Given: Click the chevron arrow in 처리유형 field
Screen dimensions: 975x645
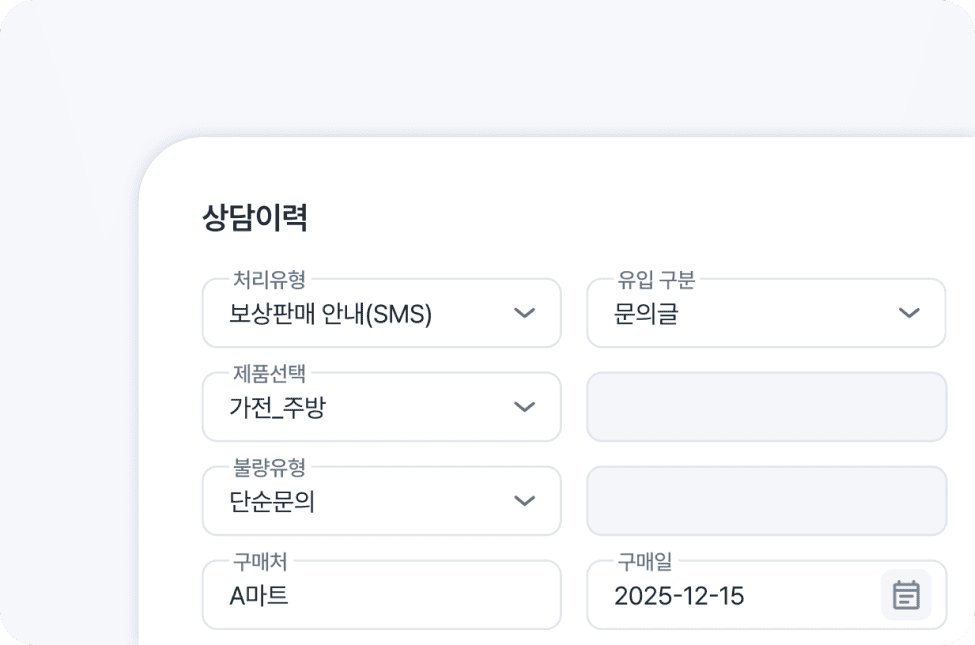Looking at the screenshot, I should click(524, 313).
